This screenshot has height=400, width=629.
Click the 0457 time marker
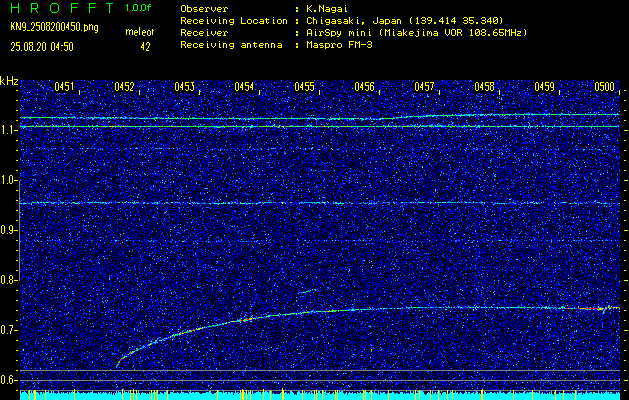pos(424,87)
